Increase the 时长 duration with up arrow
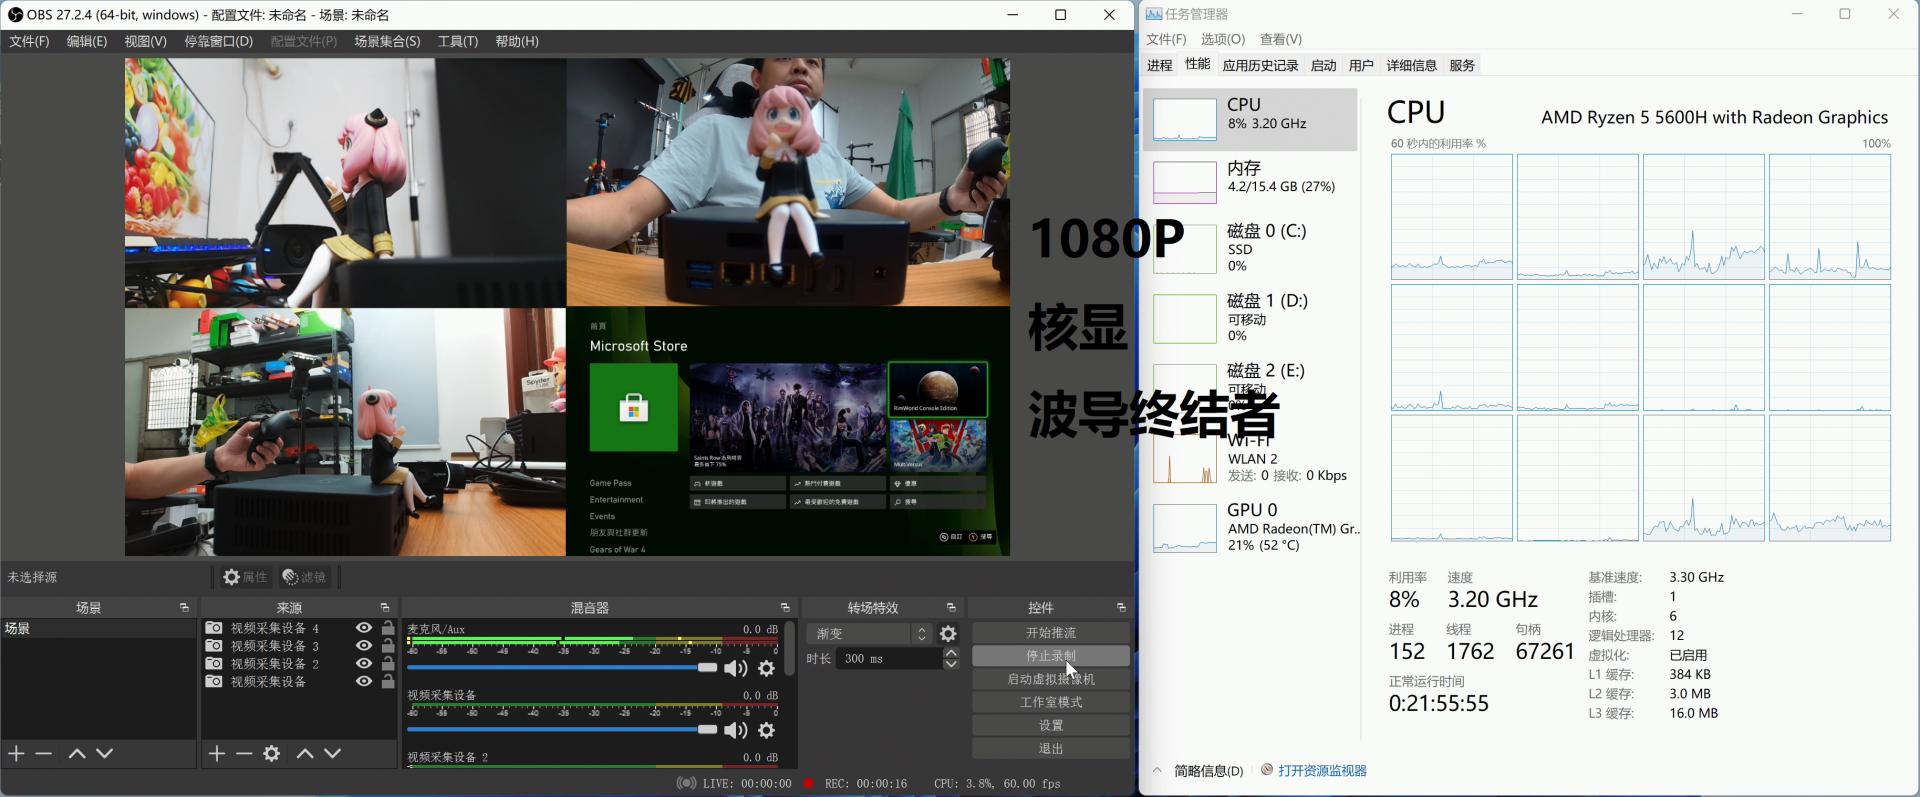Viewport: 1920px width, 797px height. click(951, 653)
